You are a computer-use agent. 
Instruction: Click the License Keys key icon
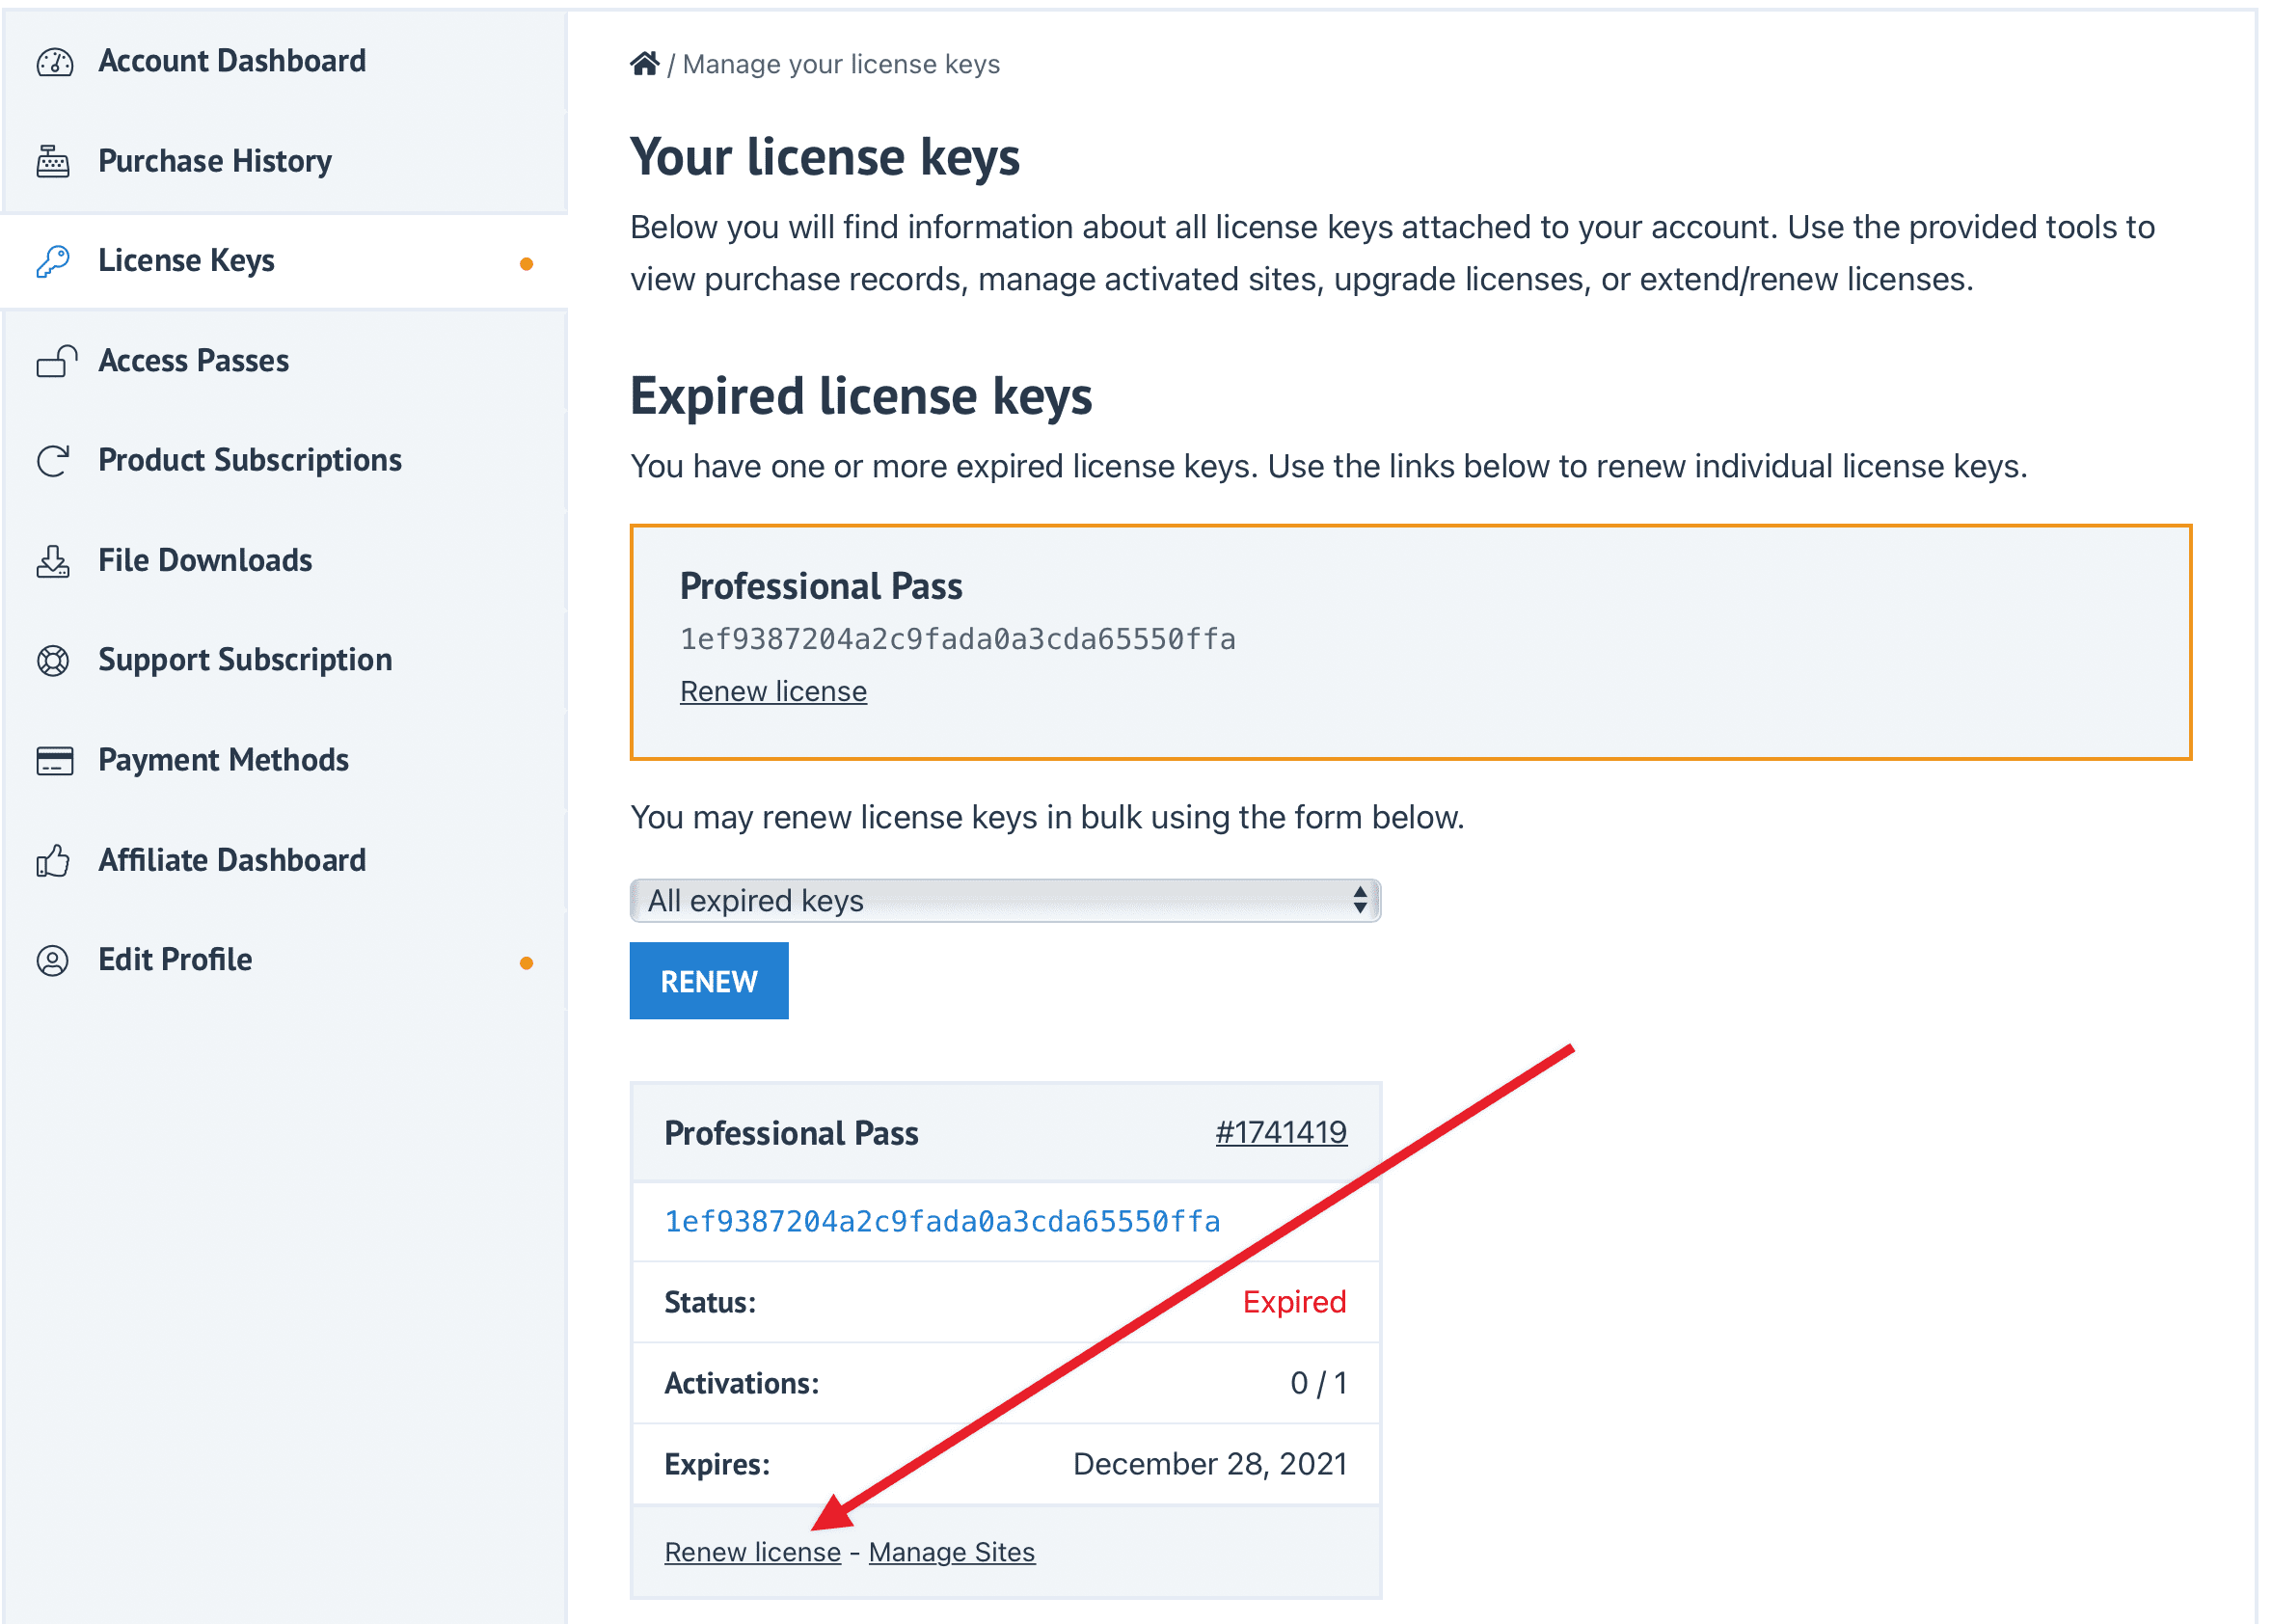coord(53,261)
